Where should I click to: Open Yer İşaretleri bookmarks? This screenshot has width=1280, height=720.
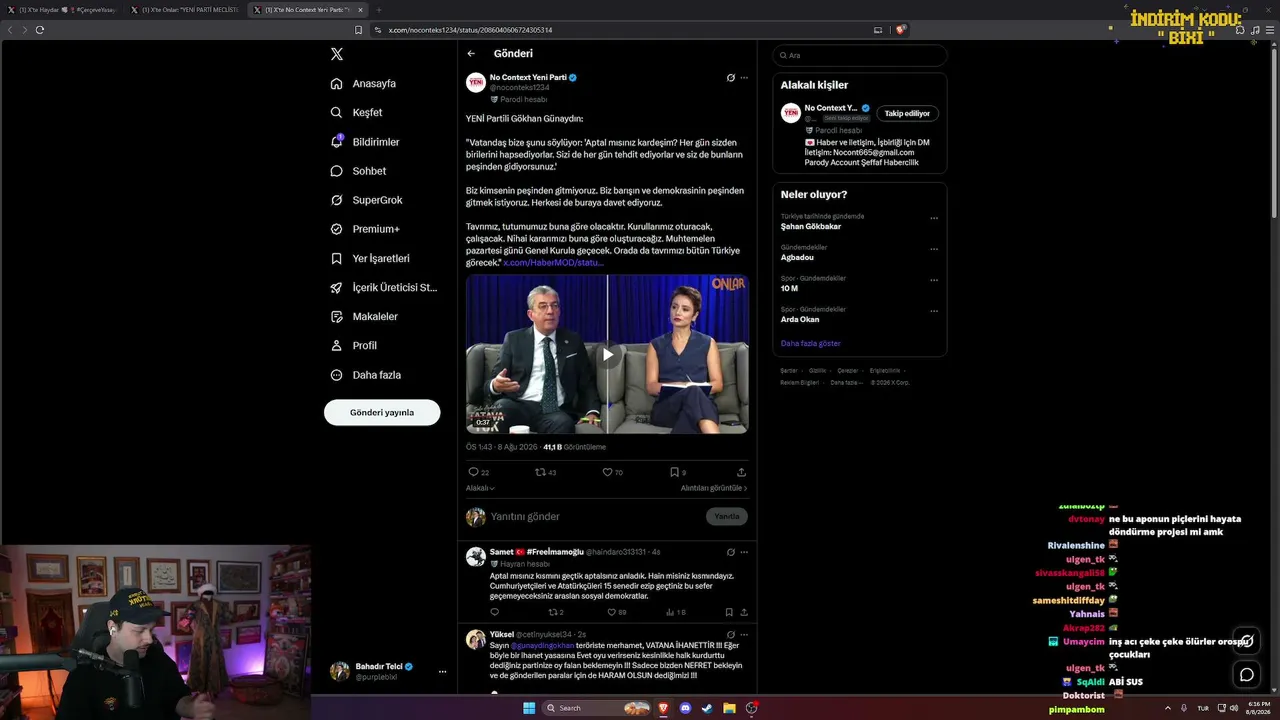coord(370,258)
